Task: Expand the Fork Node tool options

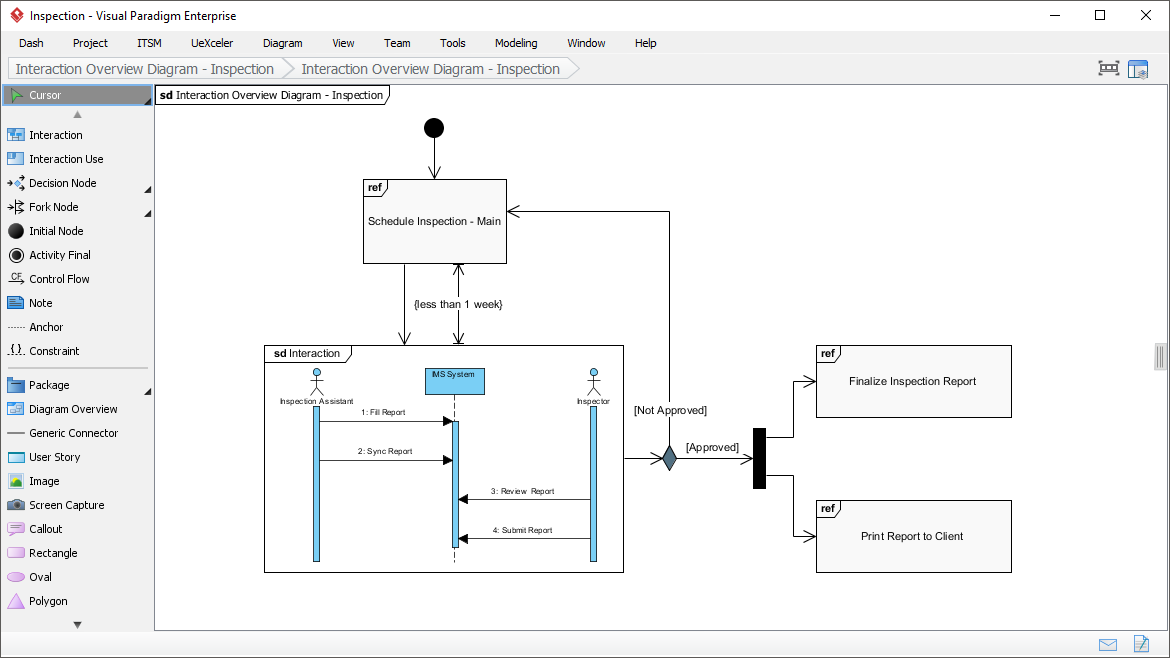Action: coord(147,211)
